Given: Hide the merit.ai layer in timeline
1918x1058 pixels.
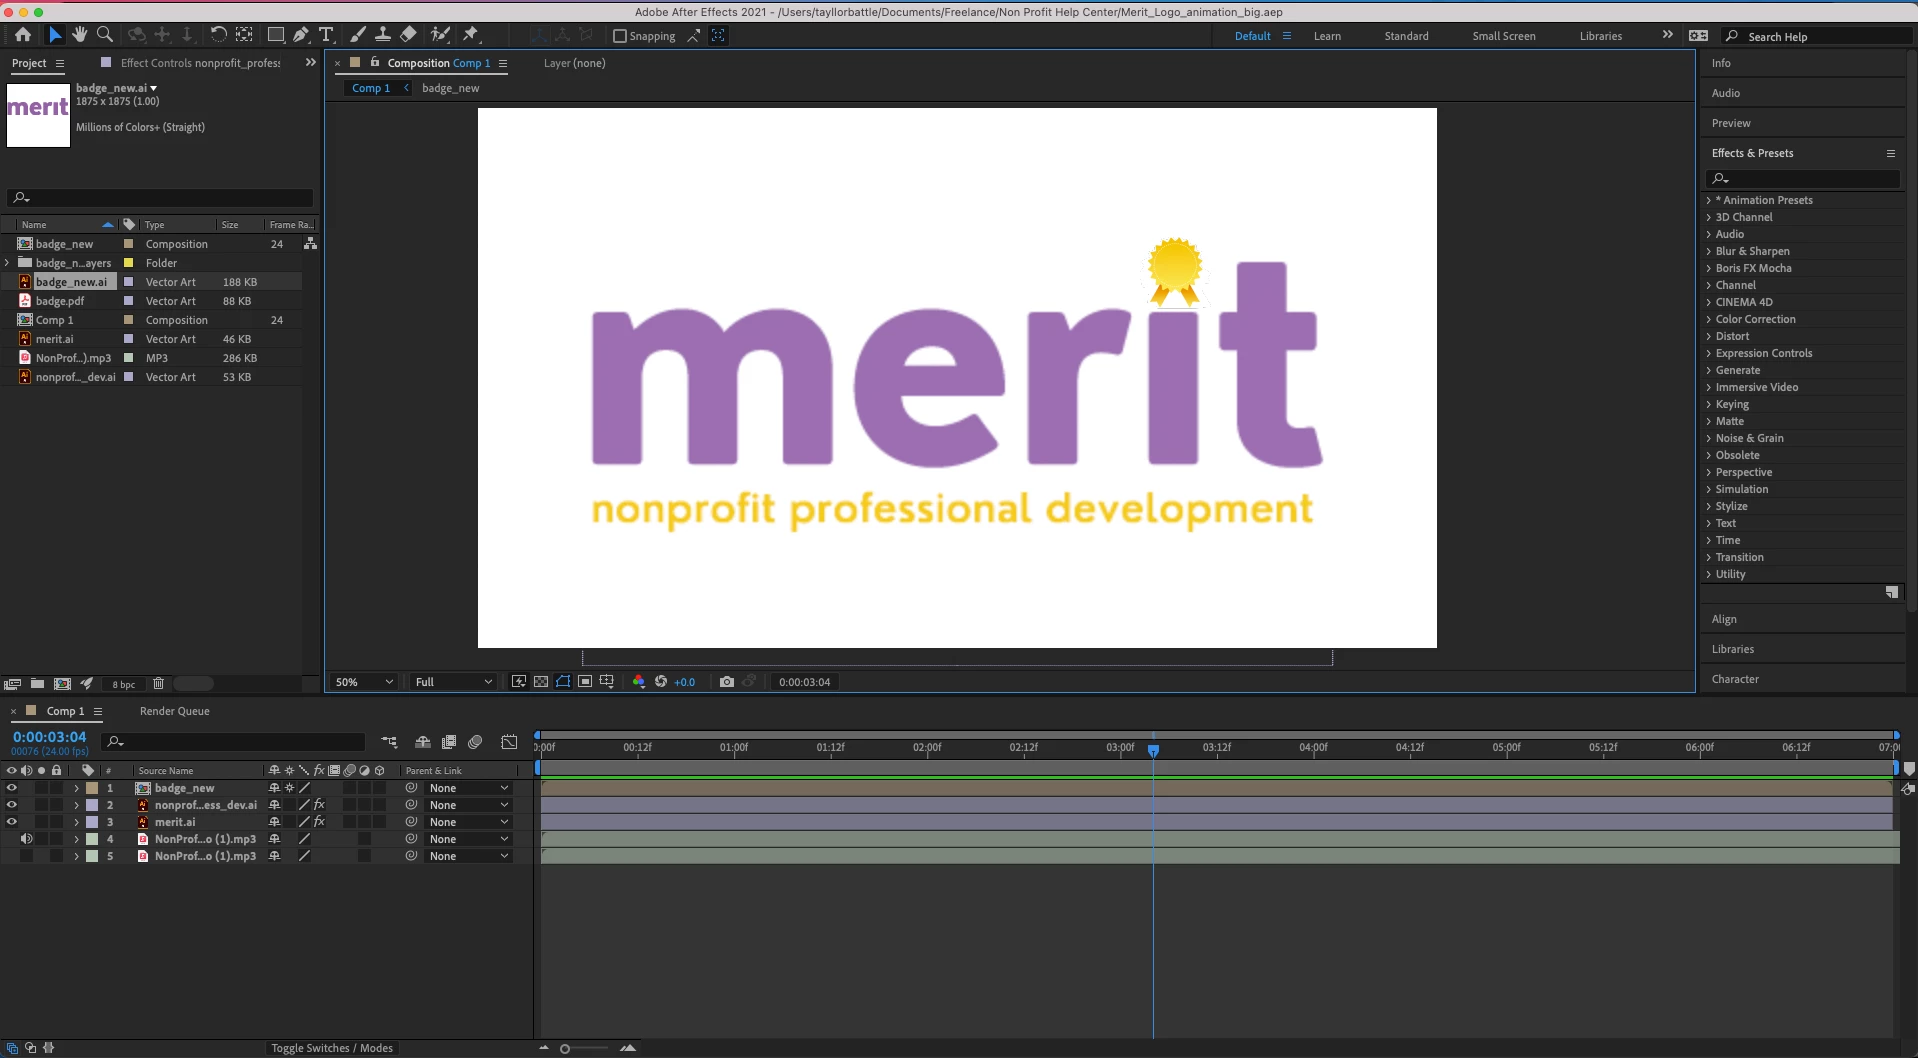Looking at the screenshot, I should (x=12, y=822).
